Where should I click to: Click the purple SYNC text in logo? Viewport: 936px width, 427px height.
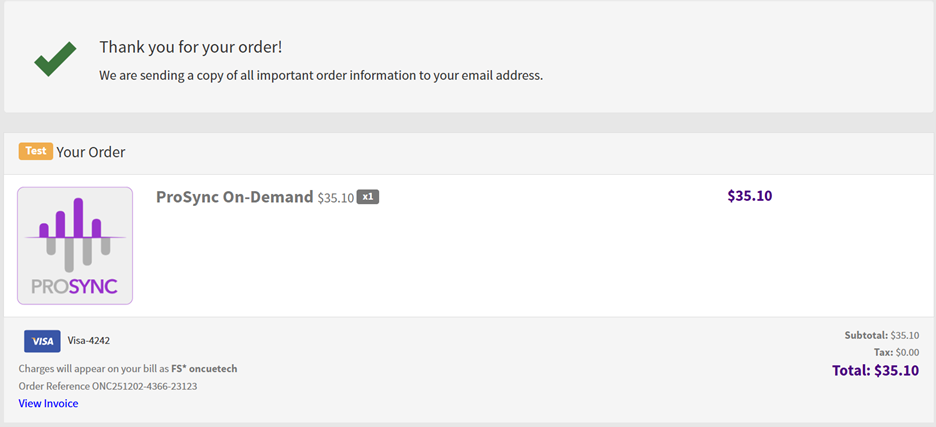[x=93, y=287]
